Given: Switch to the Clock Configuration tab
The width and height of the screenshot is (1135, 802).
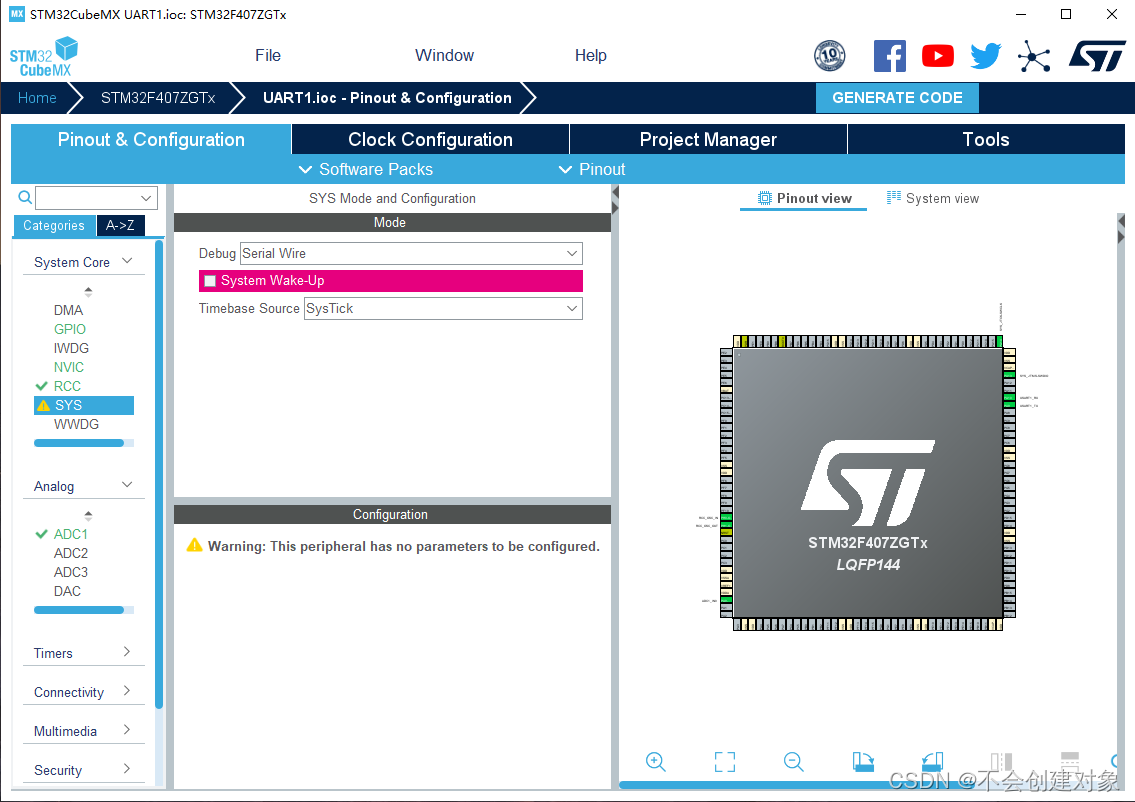Looking at the screenshot, I should (429, 139).
